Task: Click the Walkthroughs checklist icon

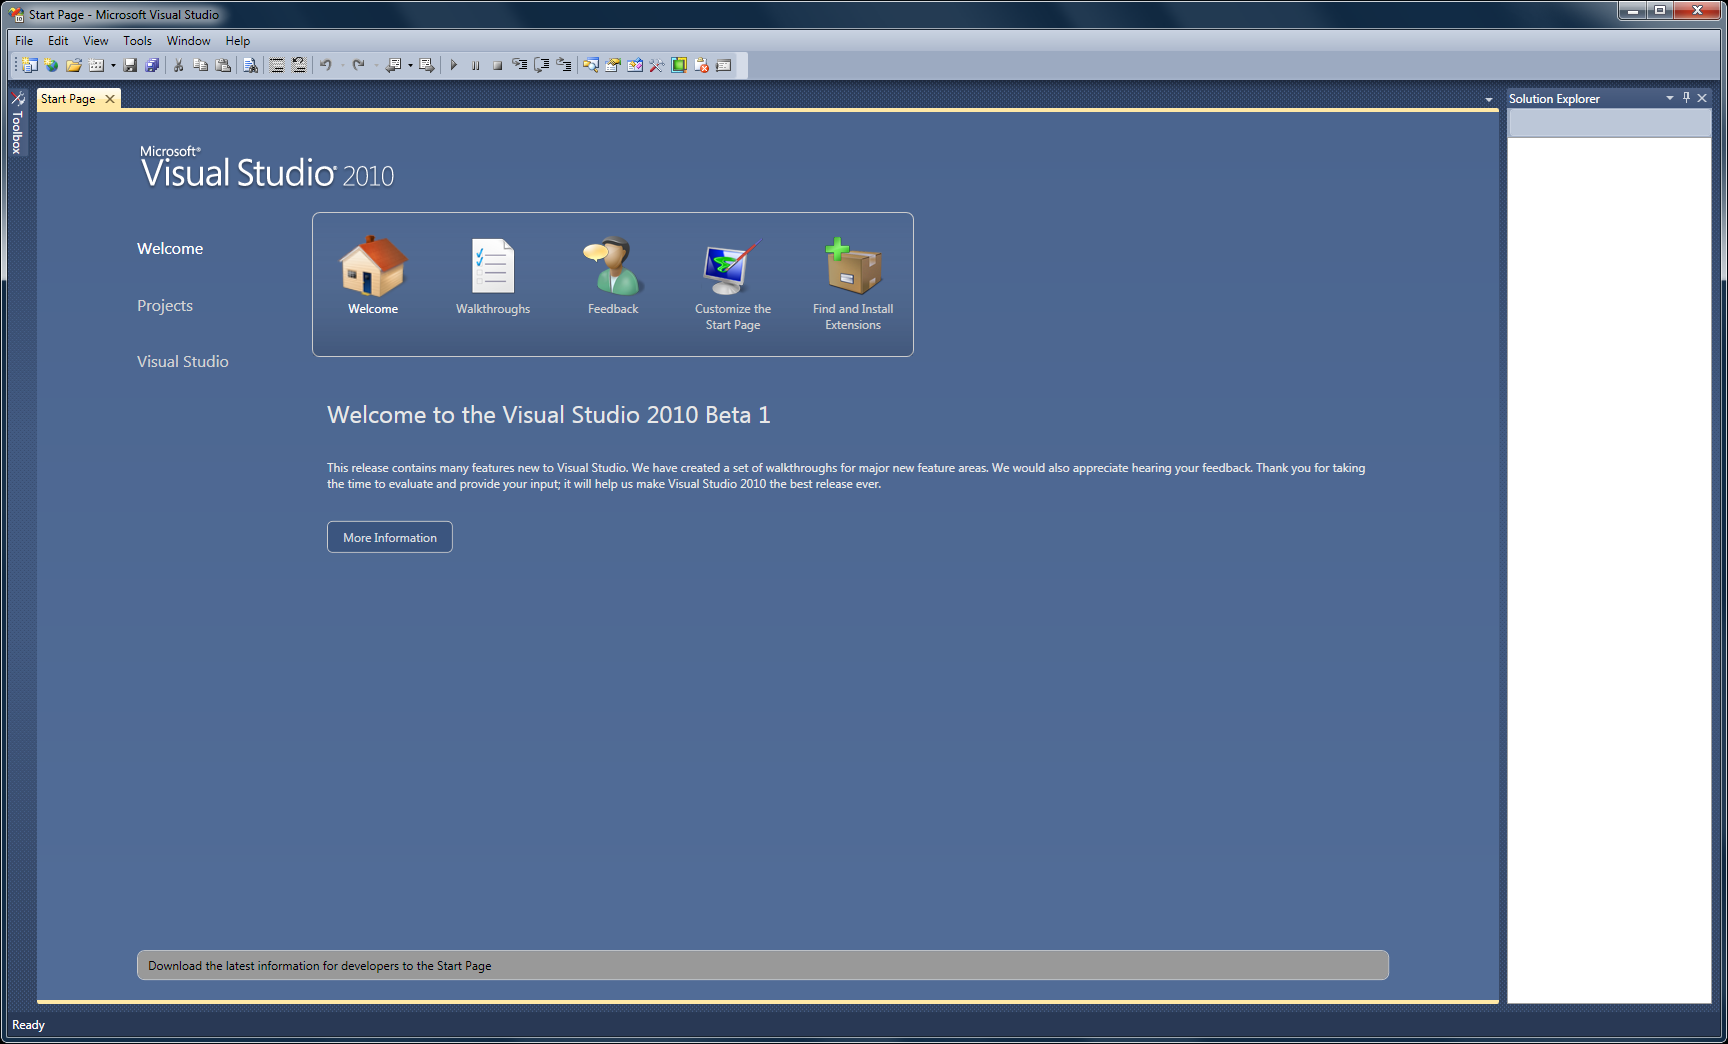Action: pos(493,266)
